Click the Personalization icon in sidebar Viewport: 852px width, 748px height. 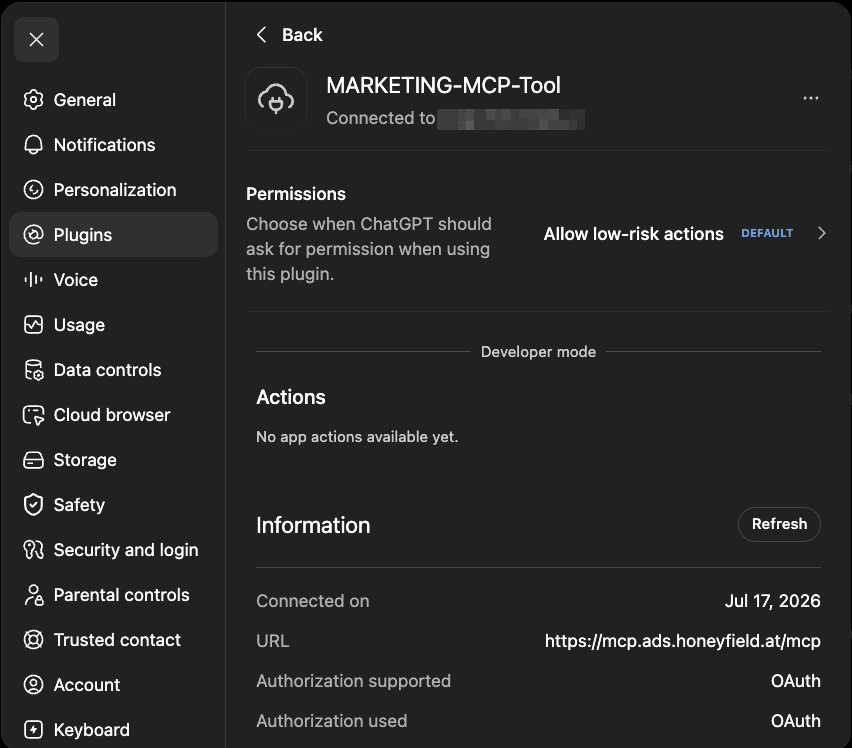point(33,190)
